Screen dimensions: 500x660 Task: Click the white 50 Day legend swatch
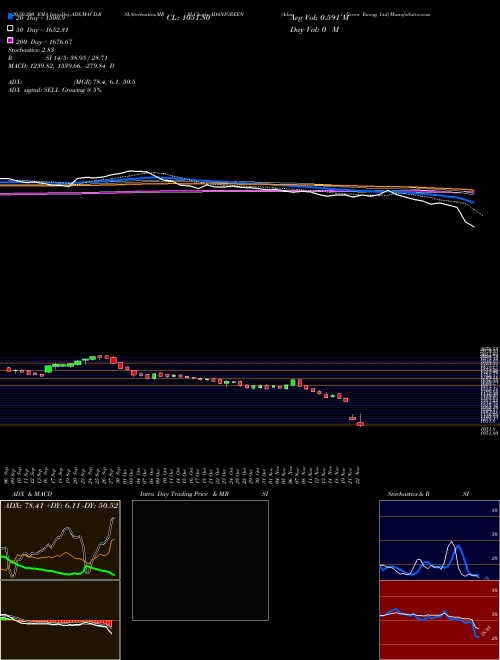10,29
